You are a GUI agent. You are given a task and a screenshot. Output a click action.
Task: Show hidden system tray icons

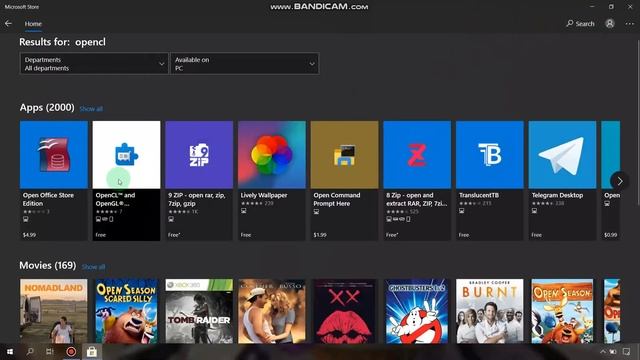coord(603,351)
